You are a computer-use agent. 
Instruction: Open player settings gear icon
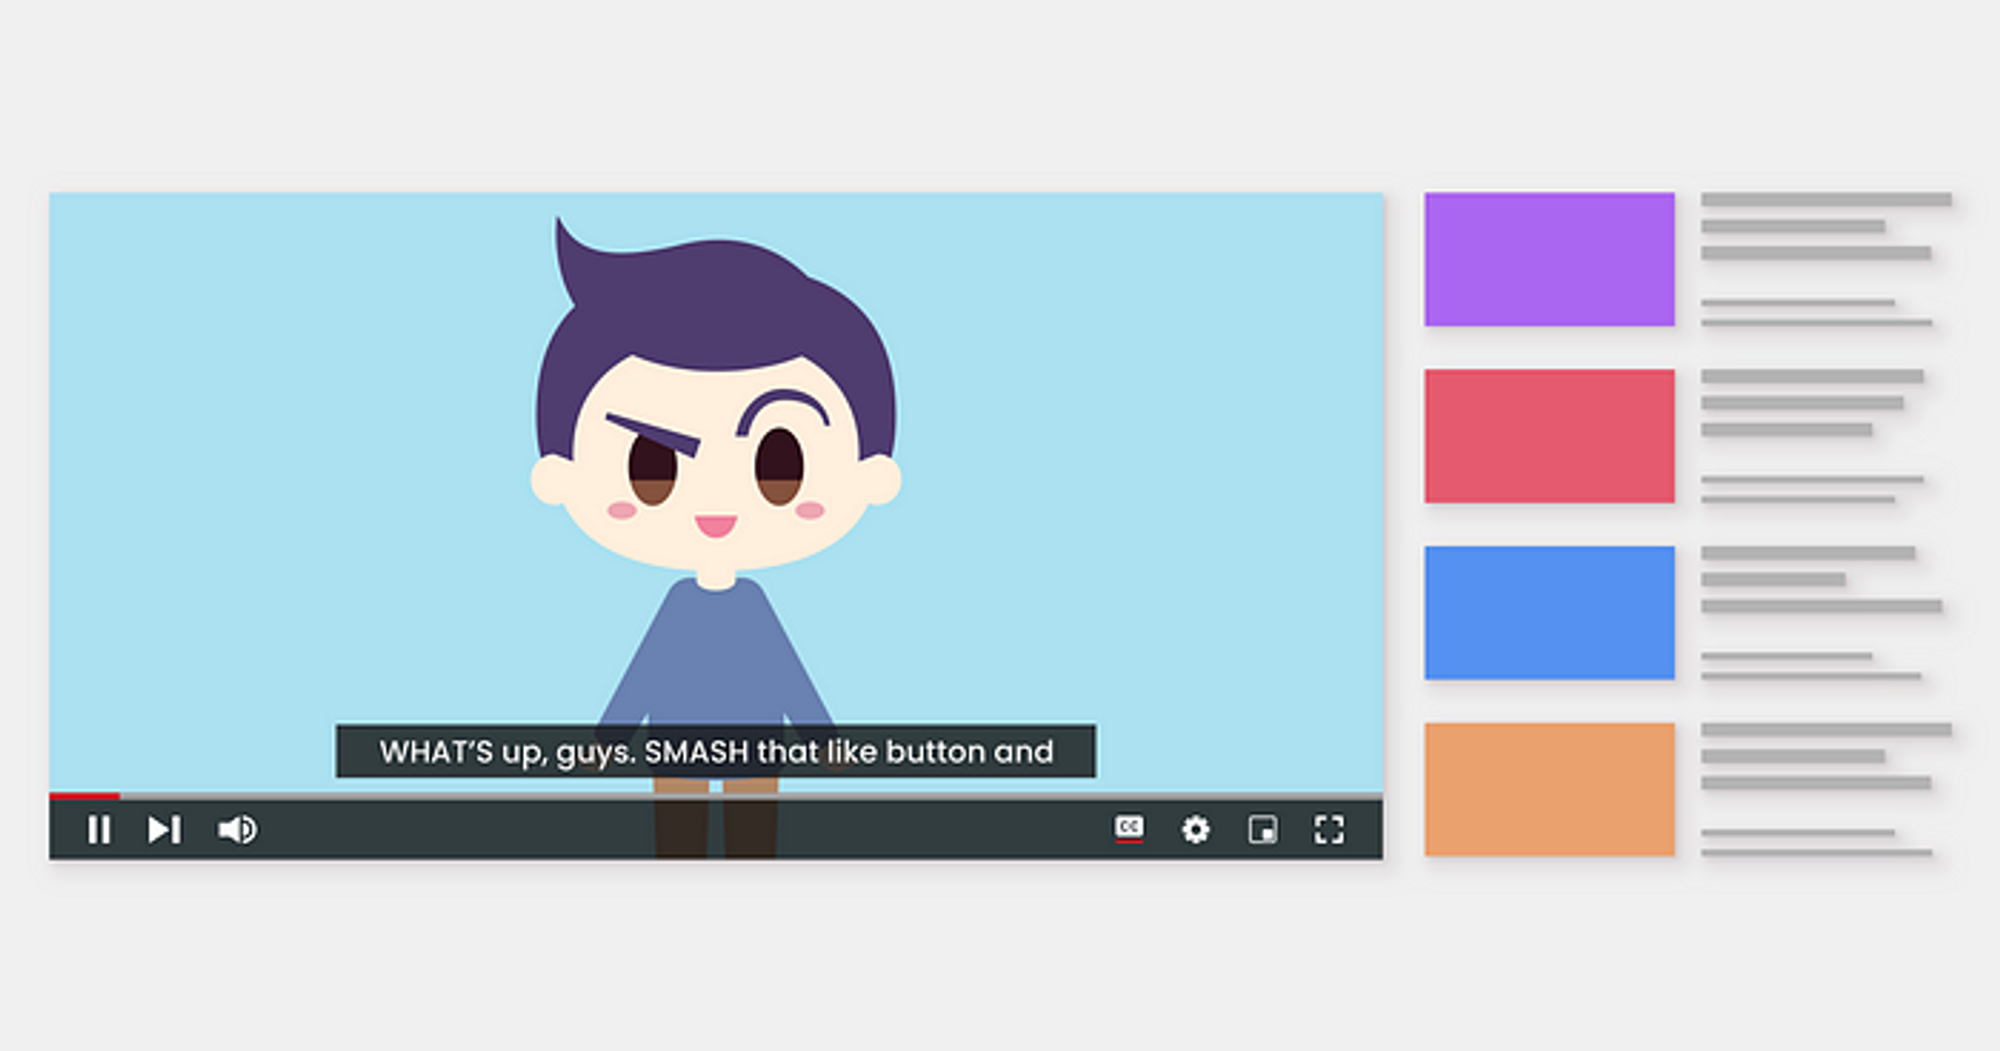(1196, 829)
